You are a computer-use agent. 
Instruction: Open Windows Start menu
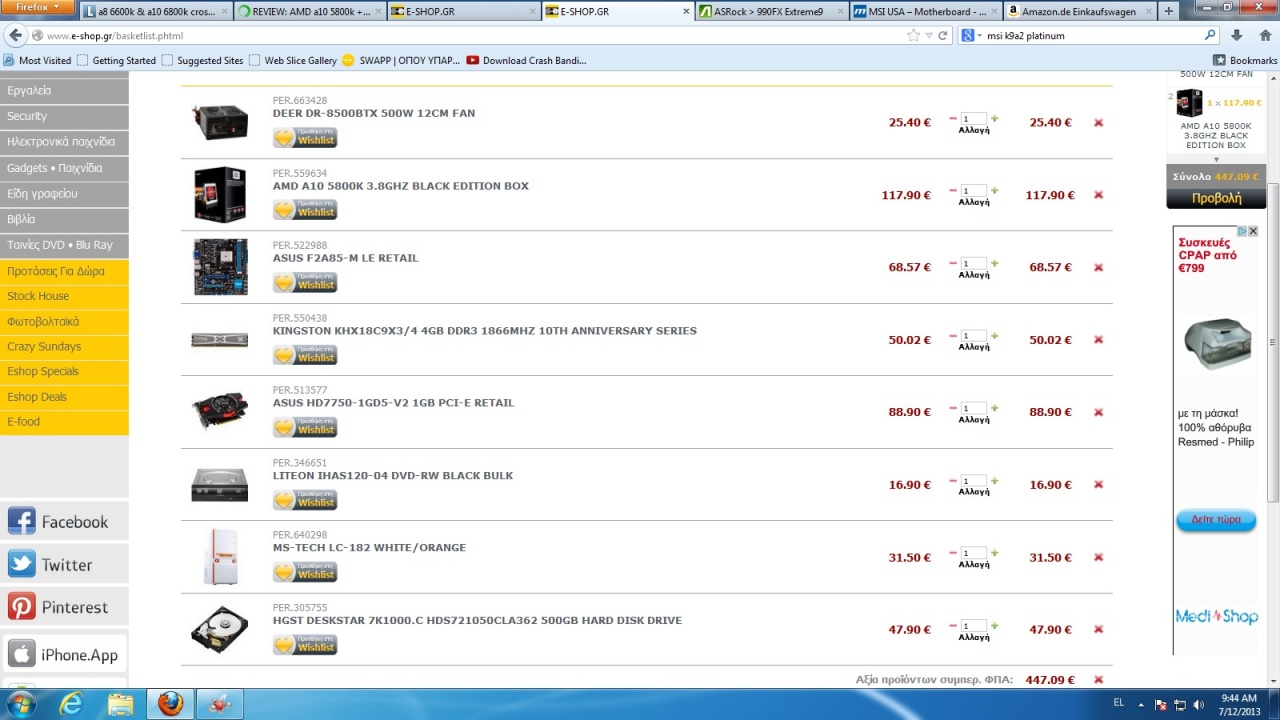[x=20, y=704]
